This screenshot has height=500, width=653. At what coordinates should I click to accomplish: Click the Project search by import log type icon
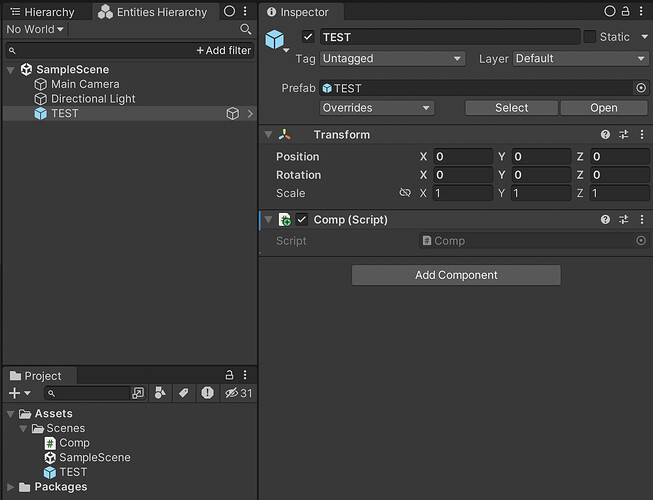pyautogui.click(x=207, y=393)
